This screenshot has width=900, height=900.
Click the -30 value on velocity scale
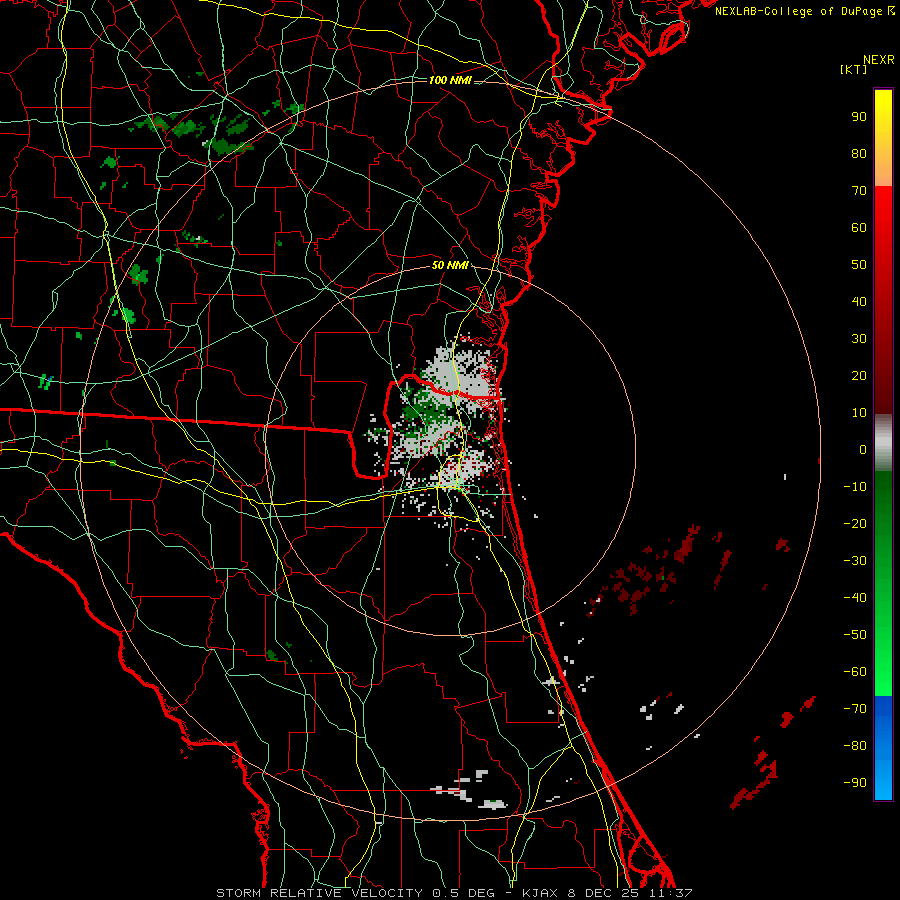point(855,561)
